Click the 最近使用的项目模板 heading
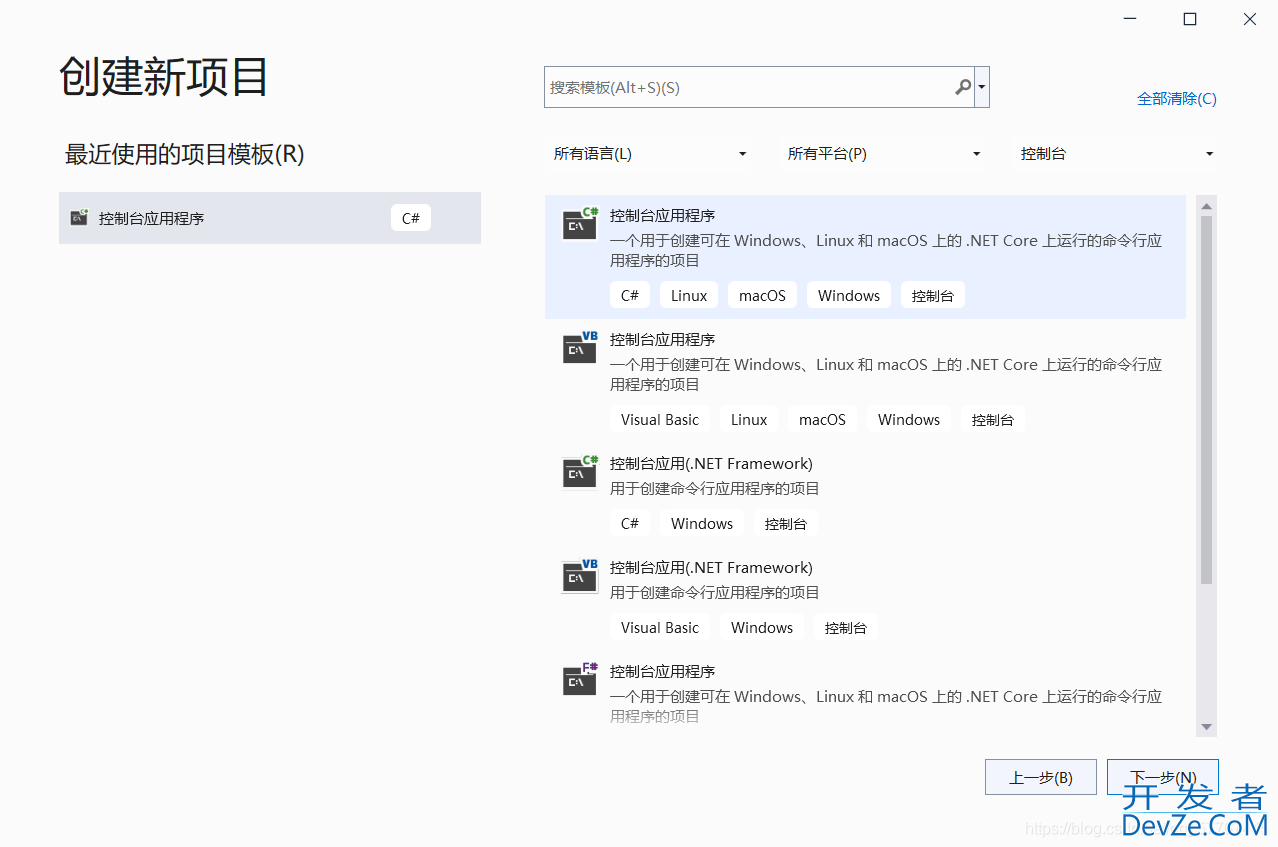The image size is (1278, 847). [x=185, y=155]
